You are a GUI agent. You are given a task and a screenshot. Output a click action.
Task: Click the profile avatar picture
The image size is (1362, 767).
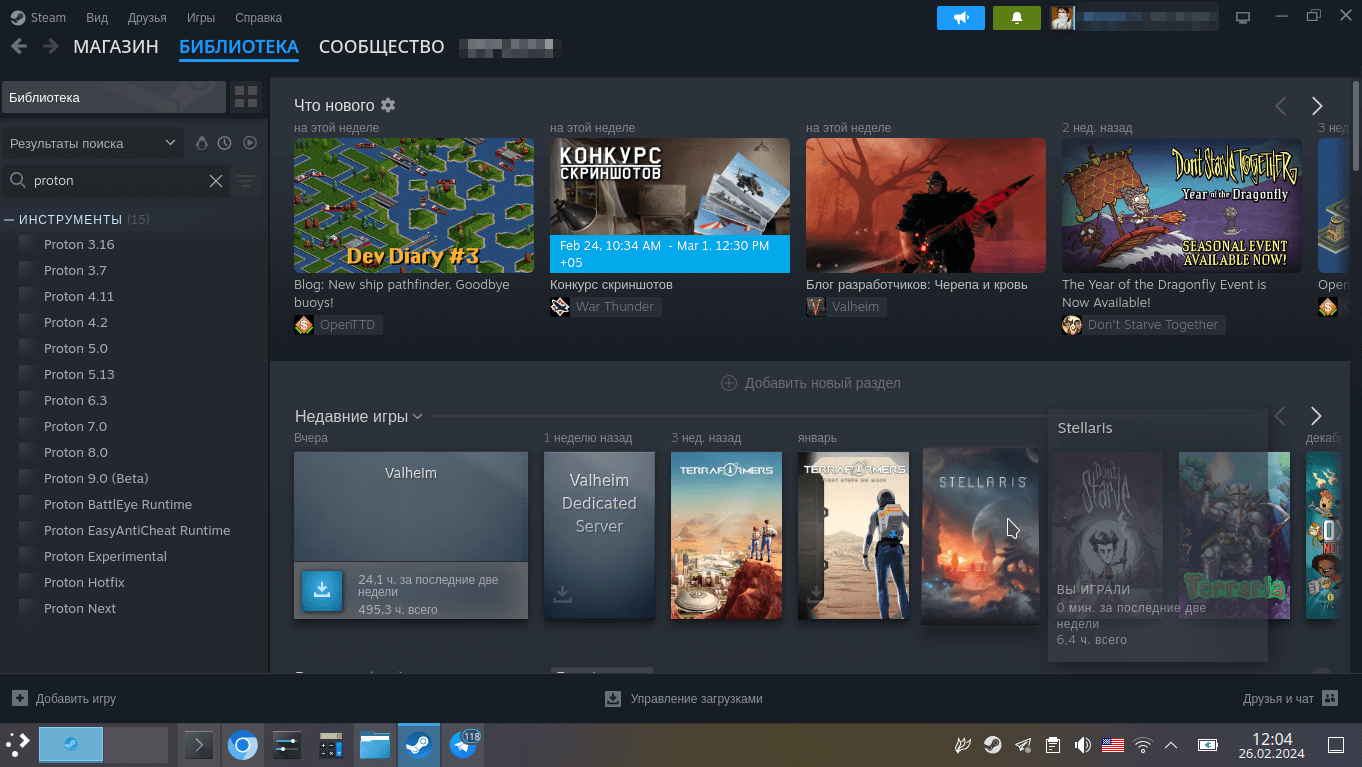point(1062,18)
